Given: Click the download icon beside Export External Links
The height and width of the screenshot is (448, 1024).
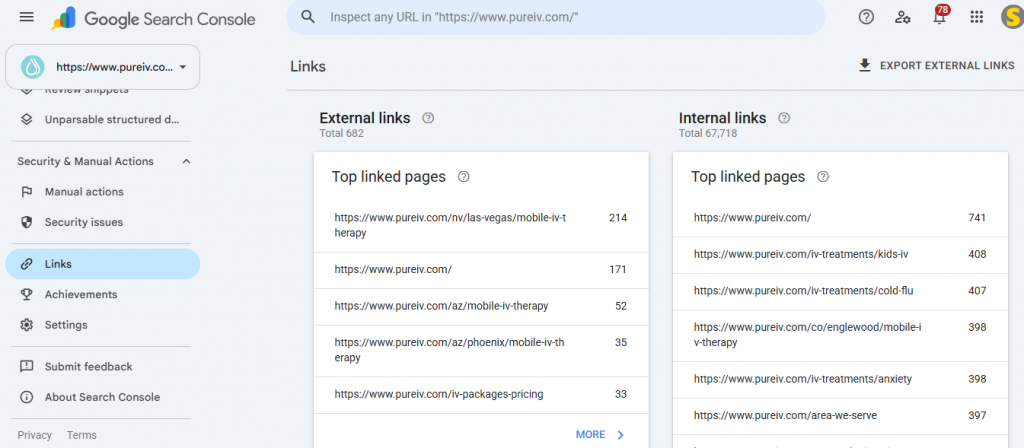Looking at the screenshot, I should [x=865, y=65].
